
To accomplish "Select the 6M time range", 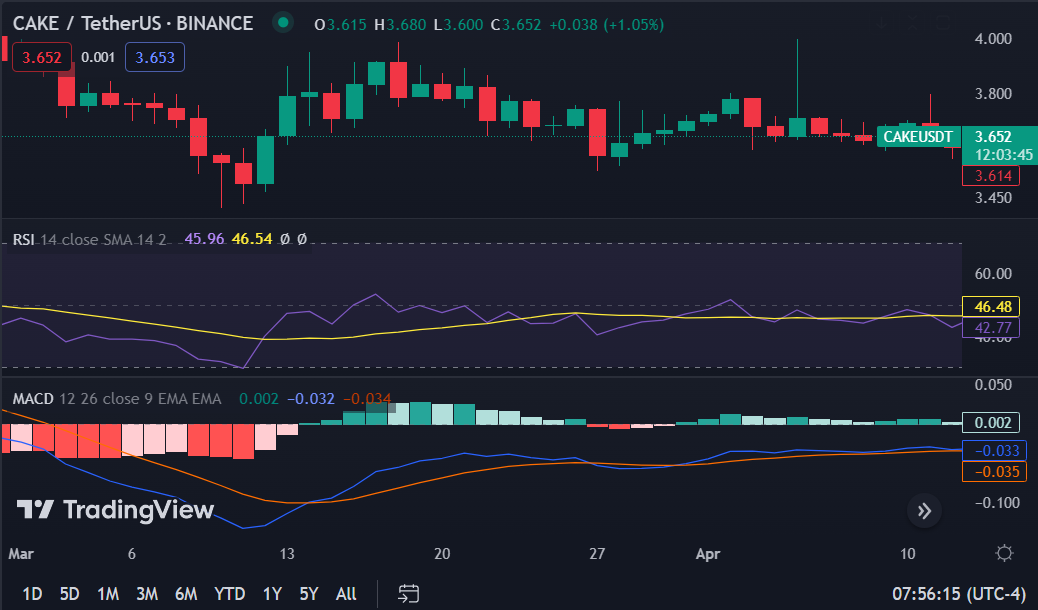I will point(186,593).
